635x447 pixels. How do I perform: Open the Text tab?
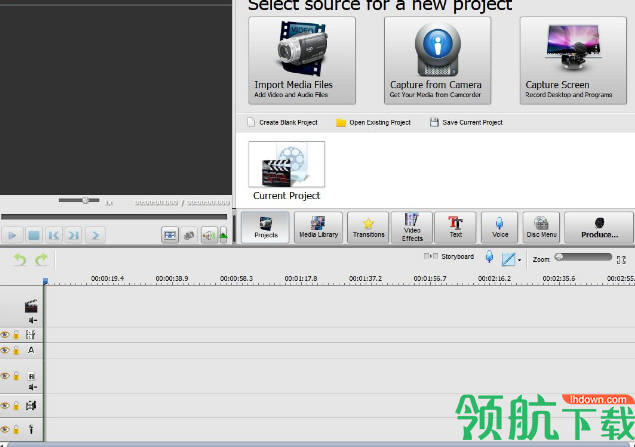pyautogui.click(x=455, y=228)
